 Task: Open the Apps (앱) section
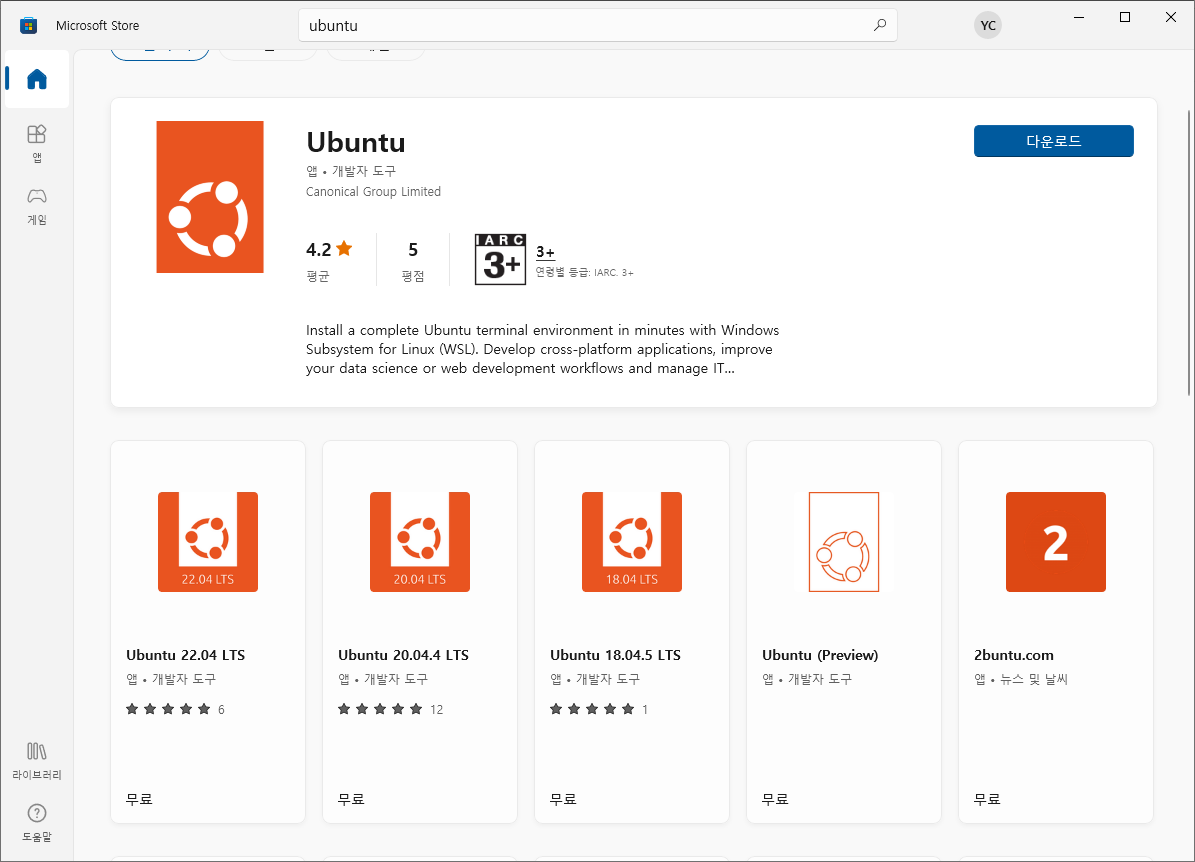tap(37, 144)
